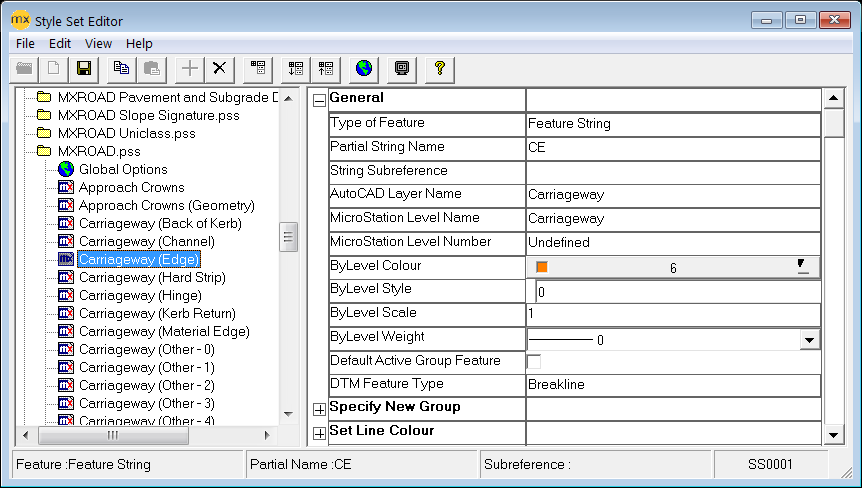Open the ByLevel Weight dropdown arrow
Viewport: 862px width, 488px height.
coord(809,340)
